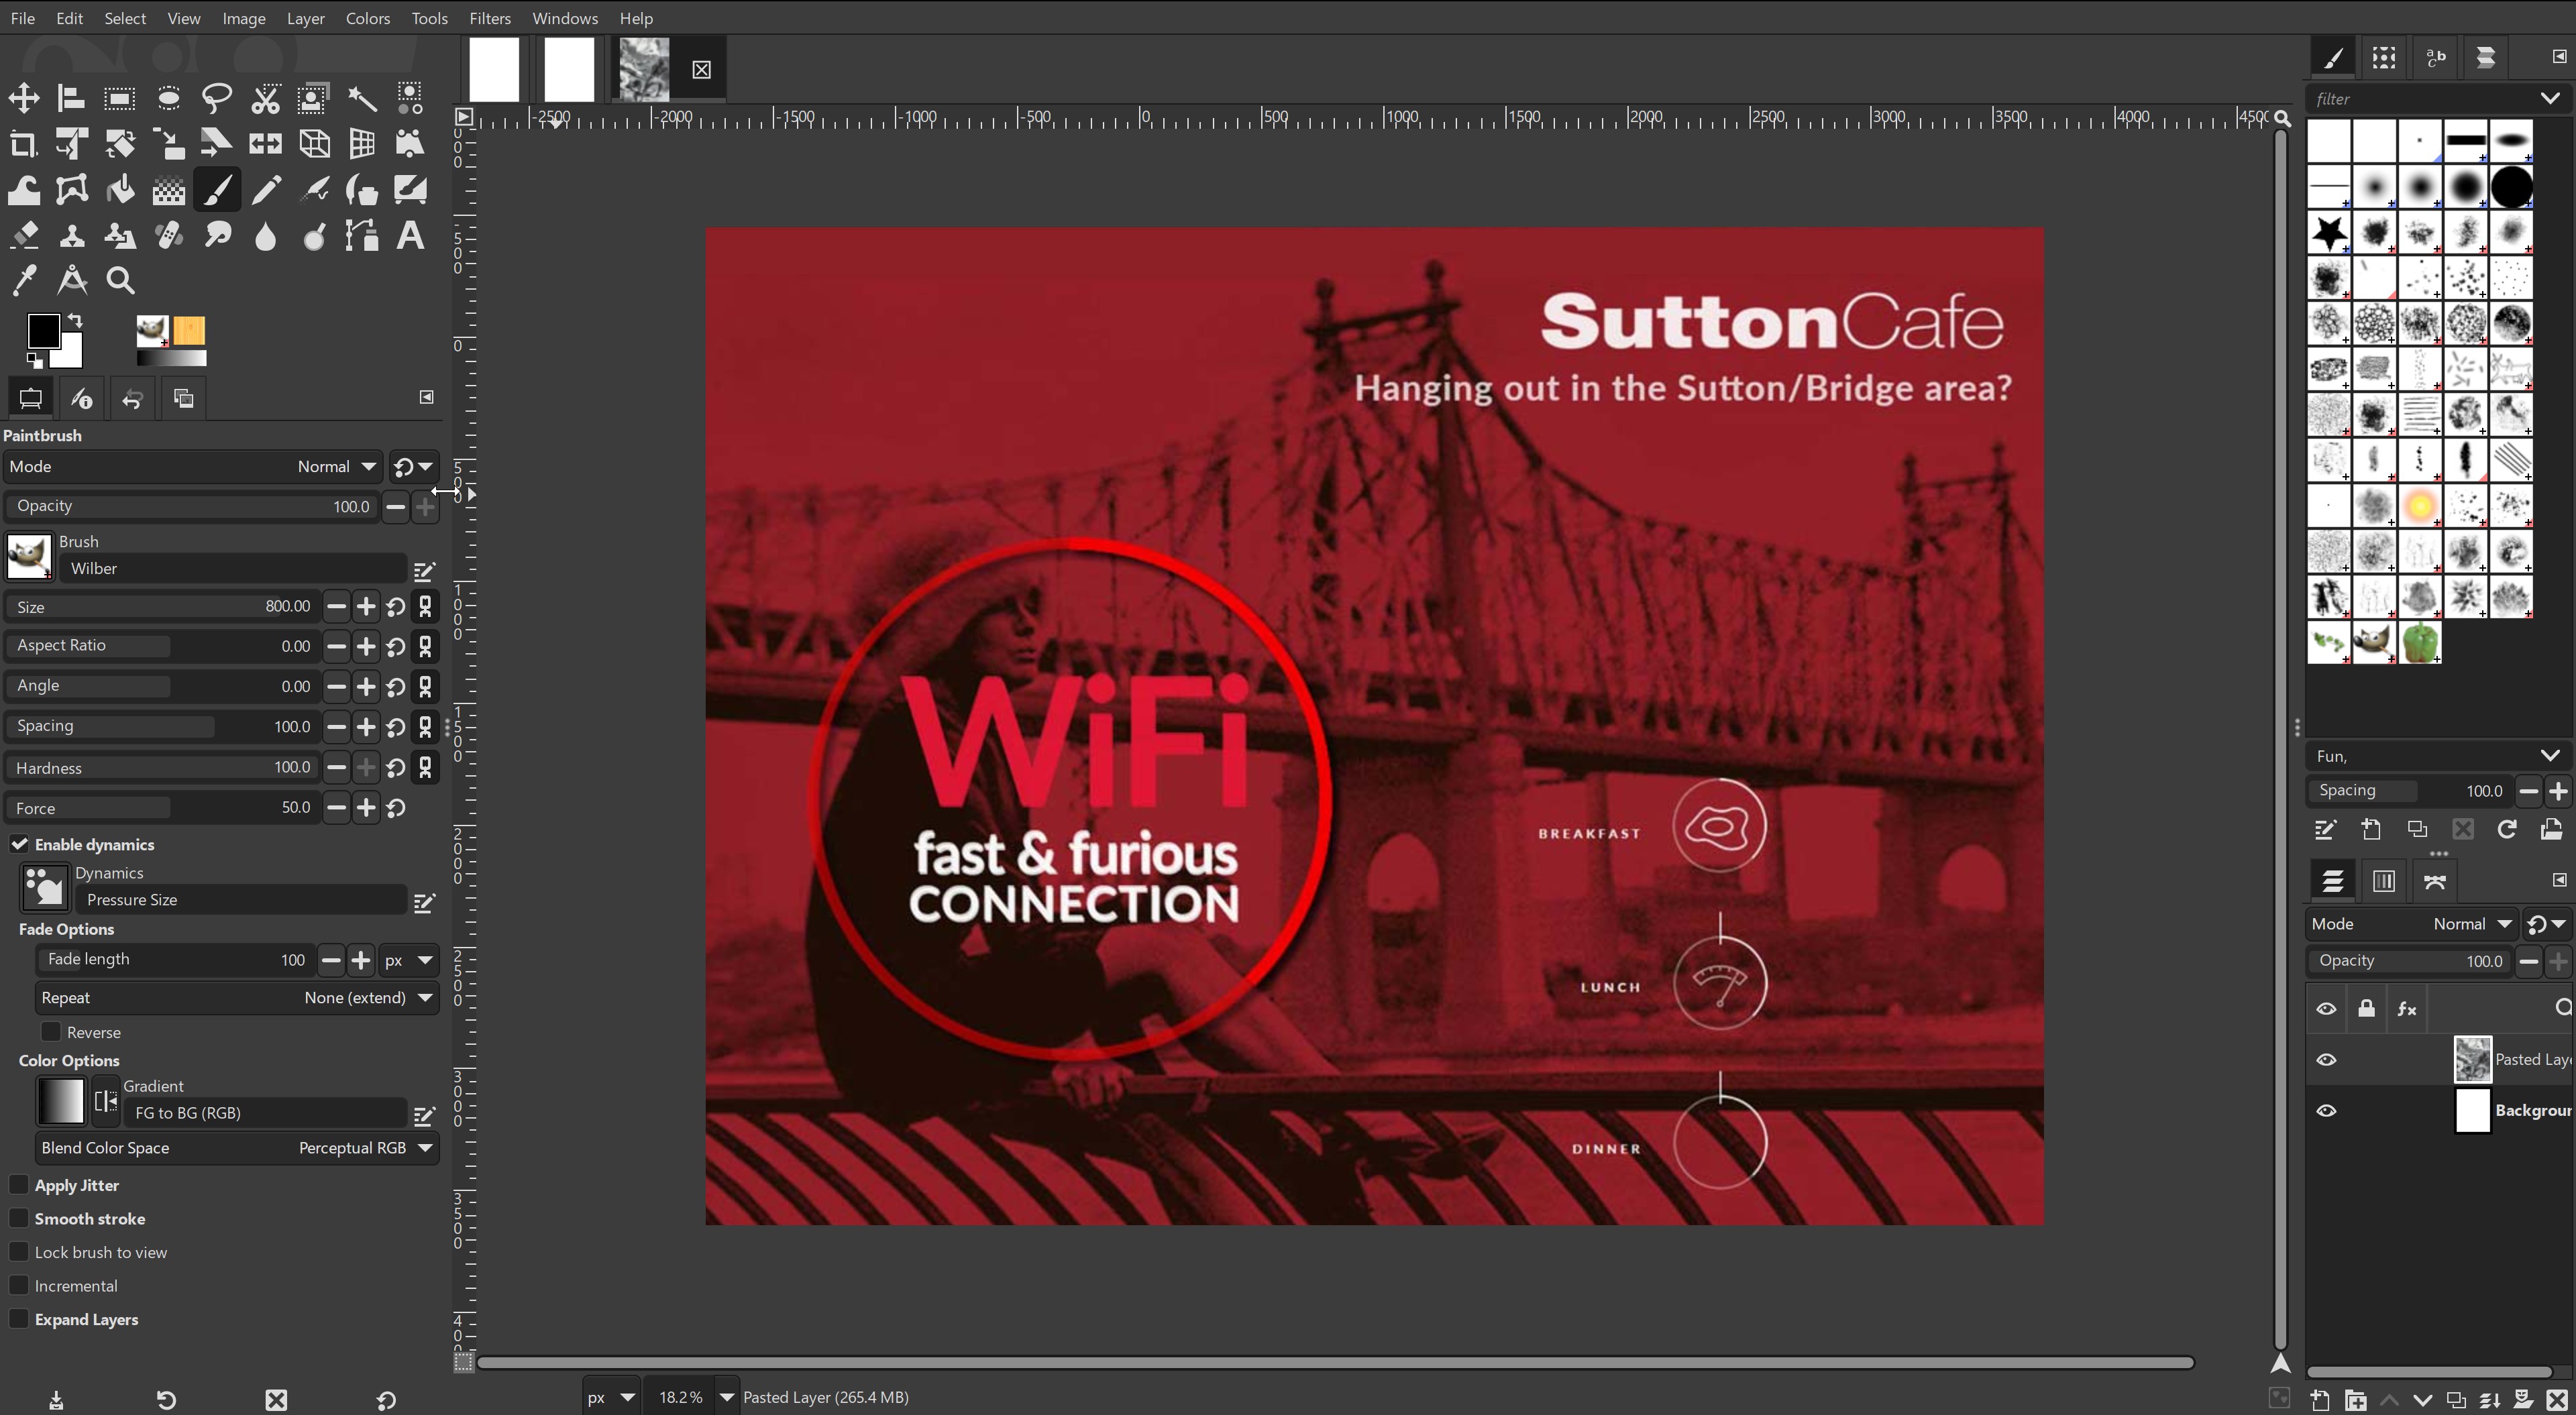Select the Crop tool

click(22, 144)
